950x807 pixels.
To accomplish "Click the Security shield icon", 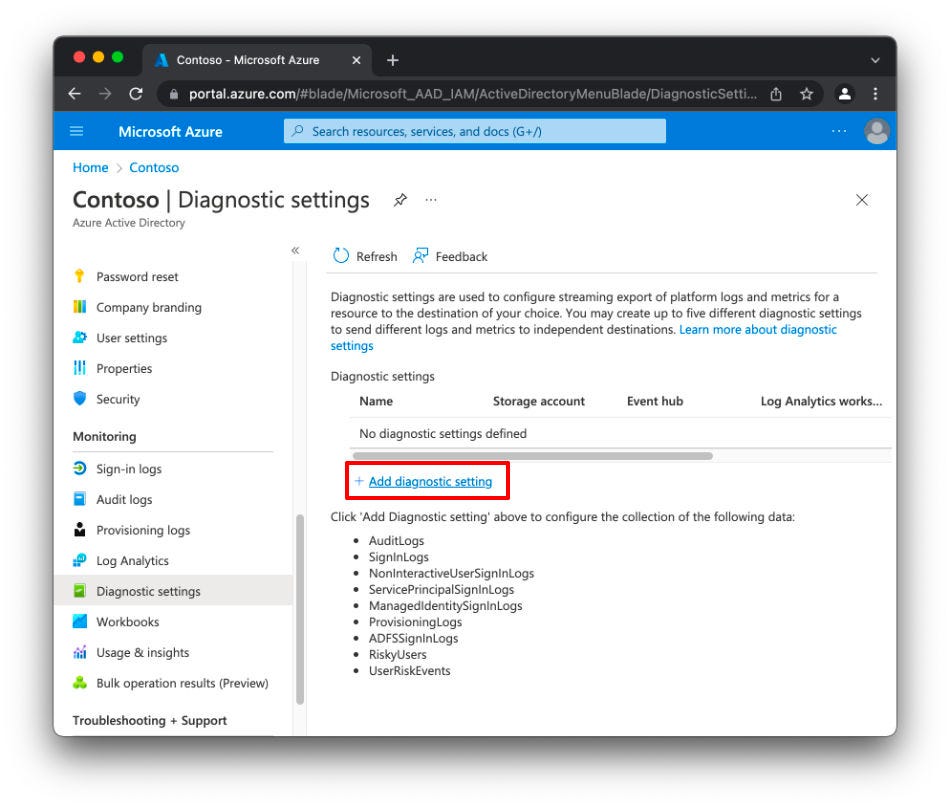I will pyautogui.click(x=79, y=399).
